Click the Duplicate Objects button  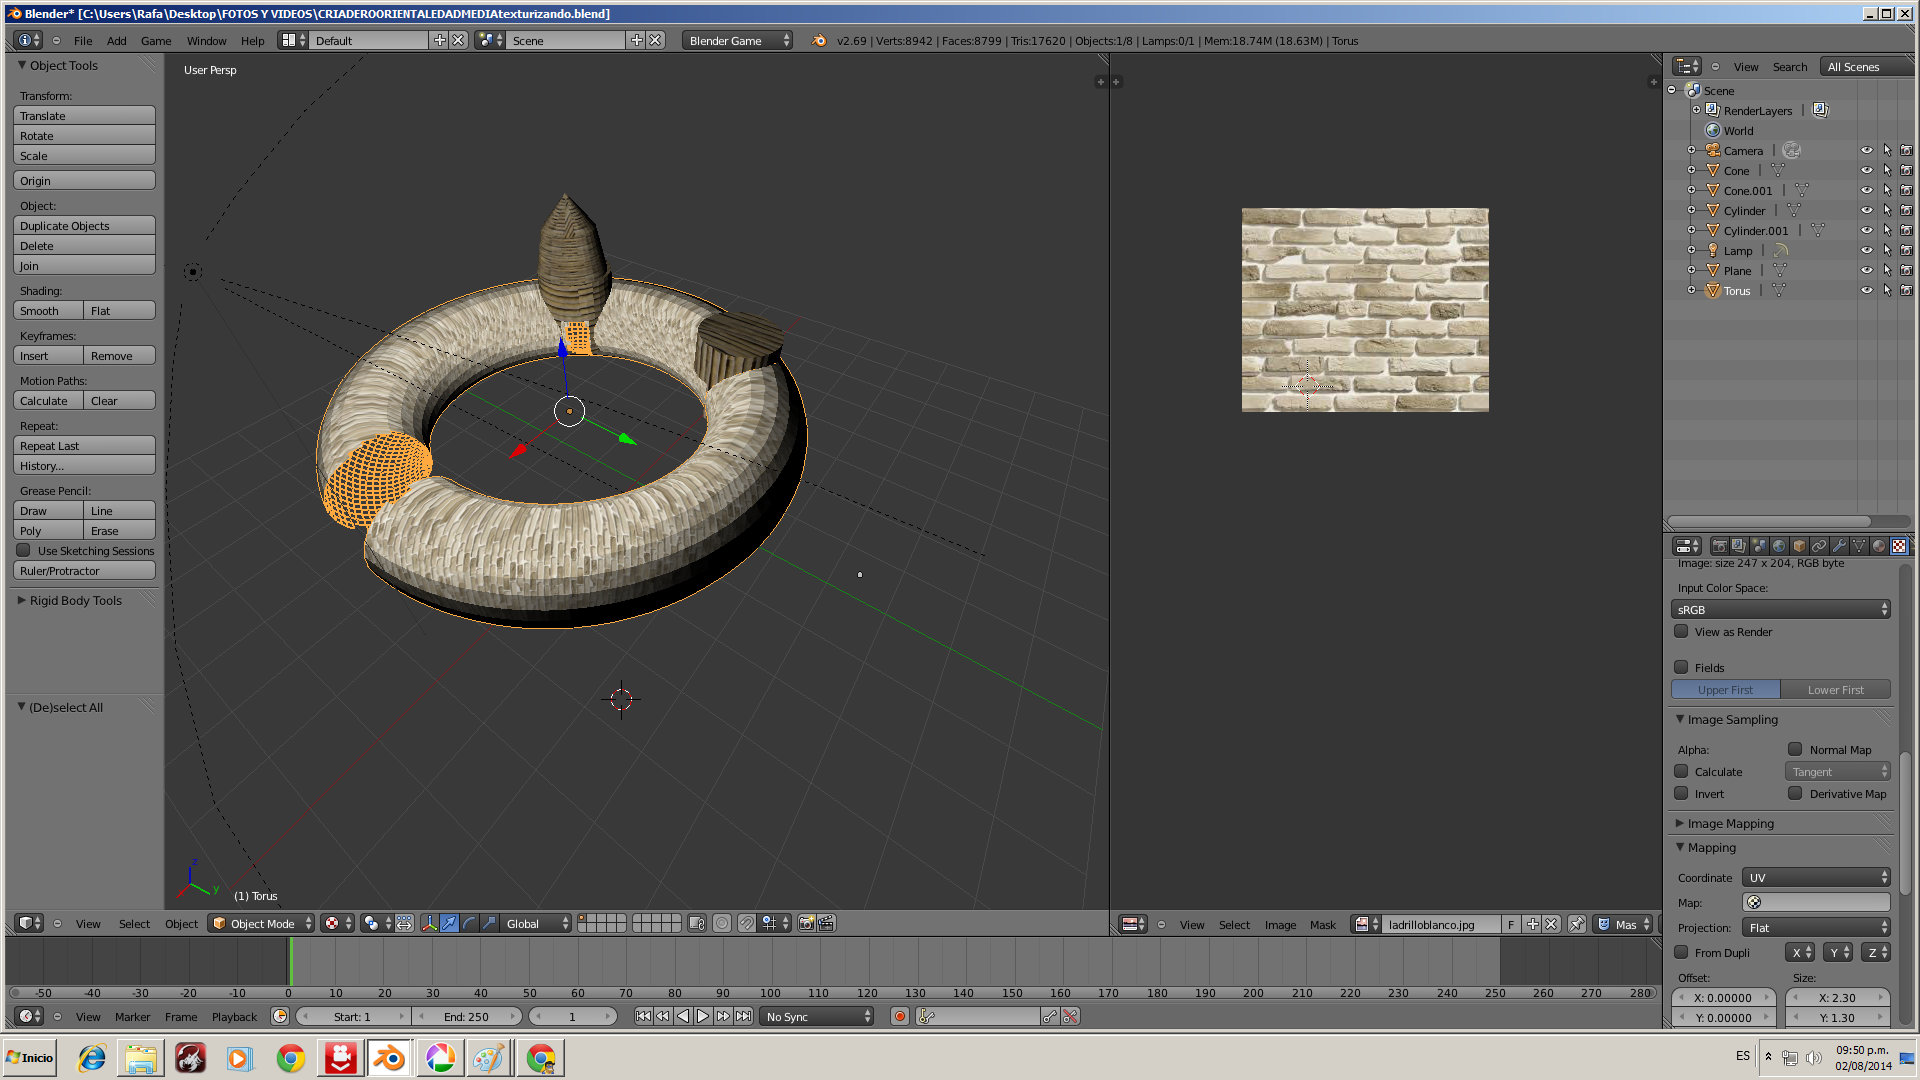[x=84, y=226]
